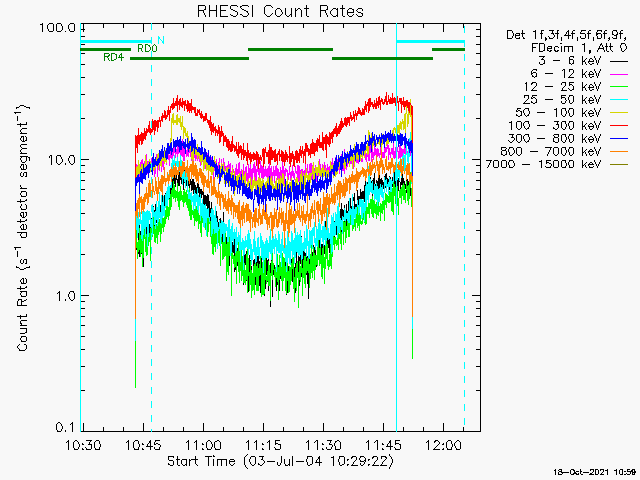Click the cyan N flag label
The height and width of the screenshot is (480, 640).
(161, 40)
